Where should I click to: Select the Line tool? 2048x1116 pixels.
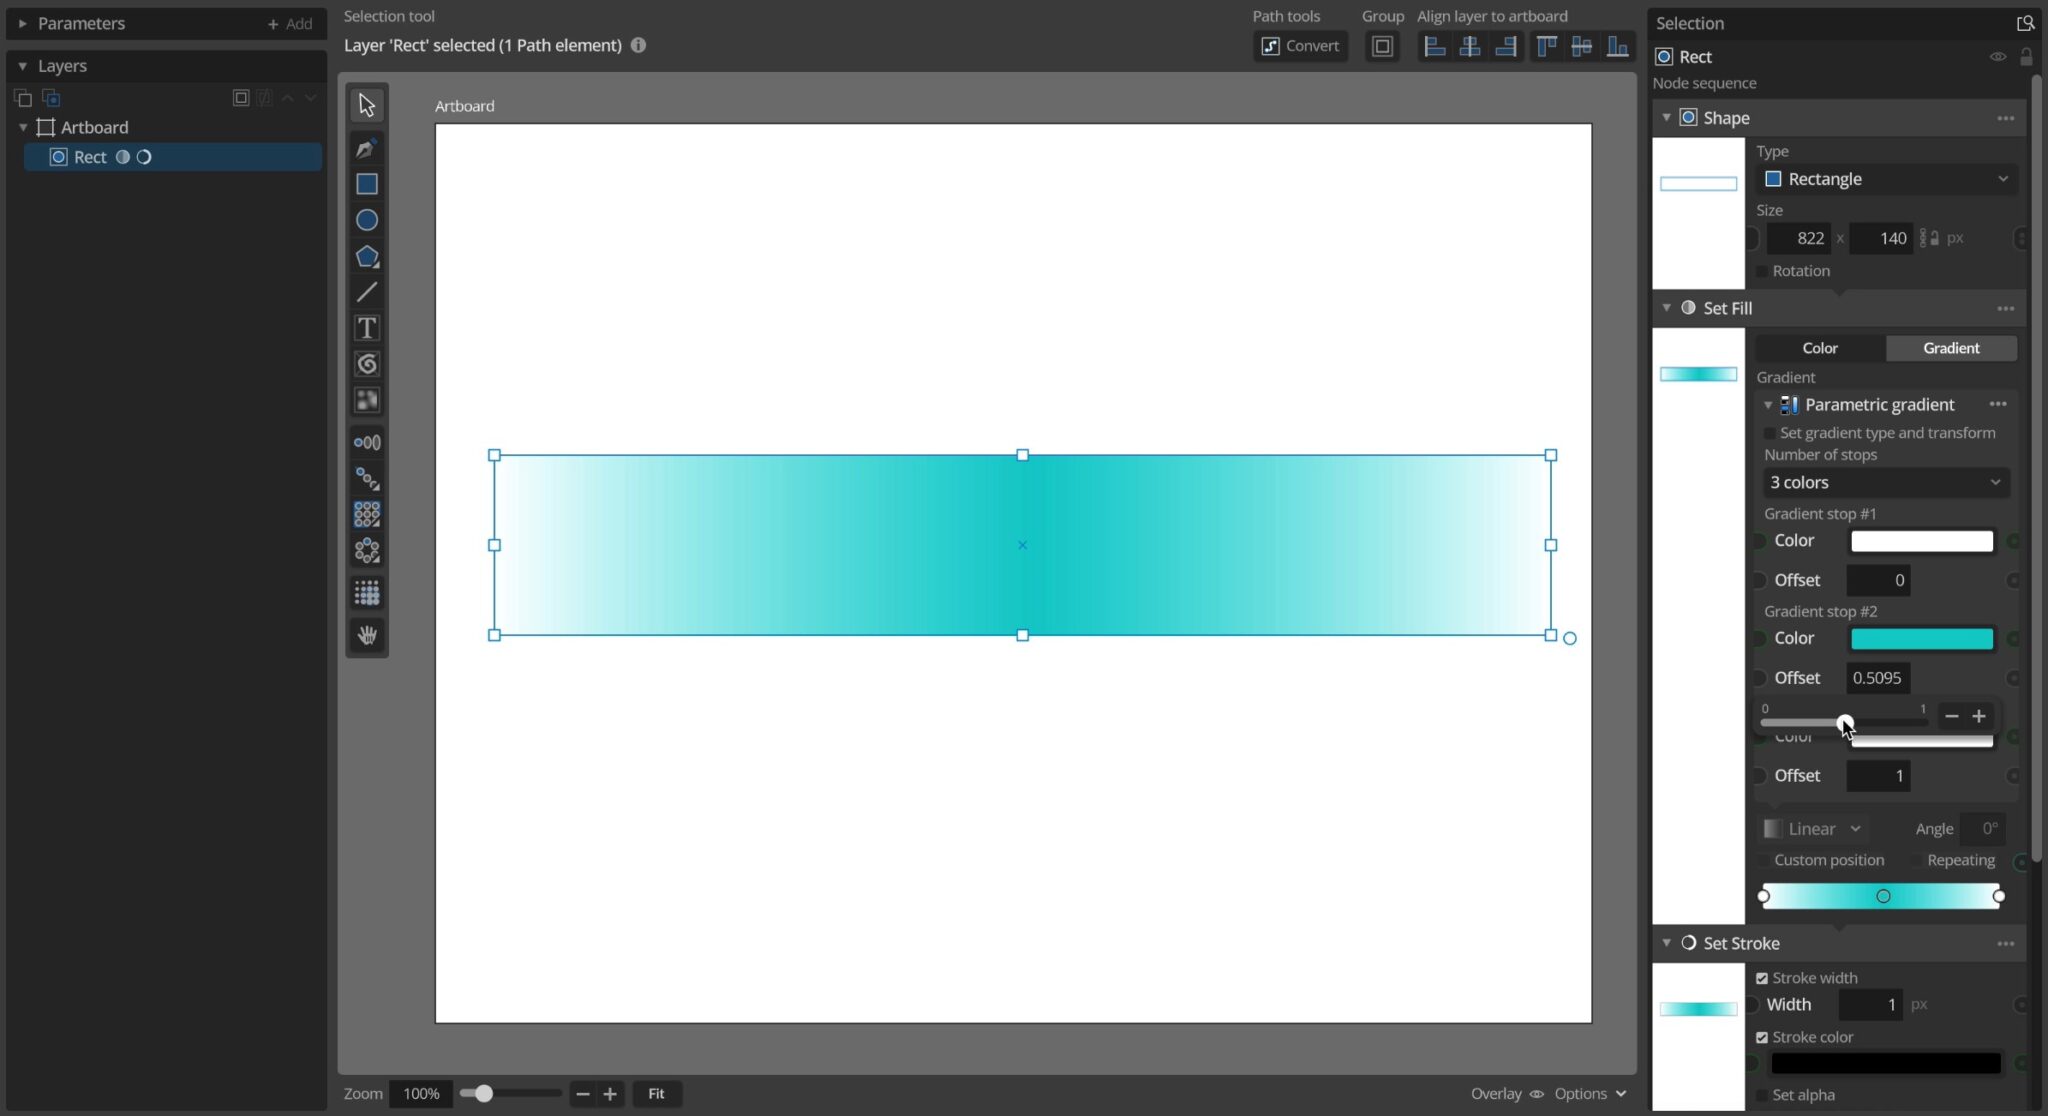tap(367, 291)
